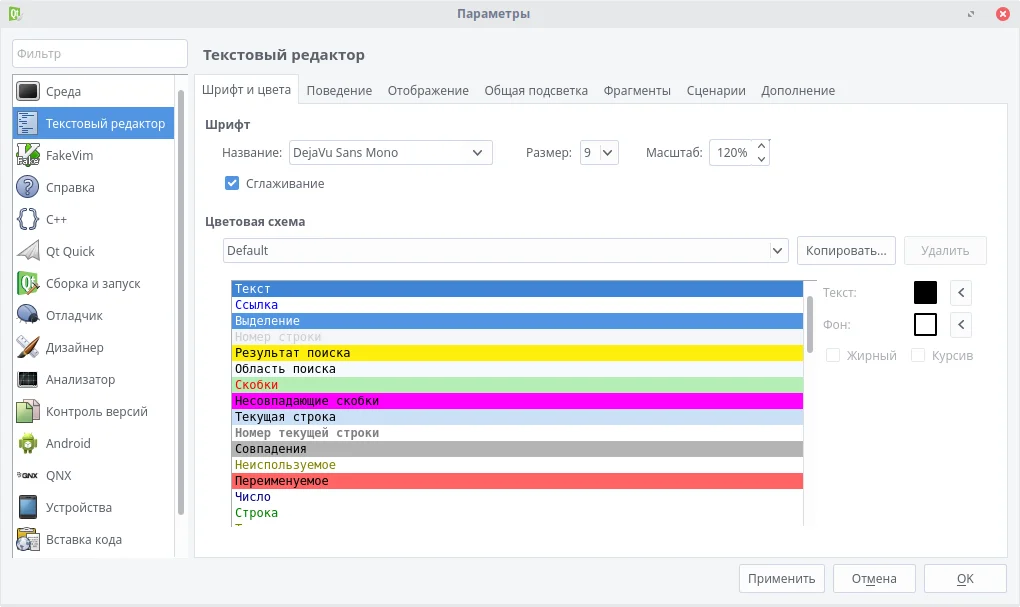Viewport: 1020px width, 607px height.
Task: Open the FakeVim settings icon
Action: click(x=28, y=155)
